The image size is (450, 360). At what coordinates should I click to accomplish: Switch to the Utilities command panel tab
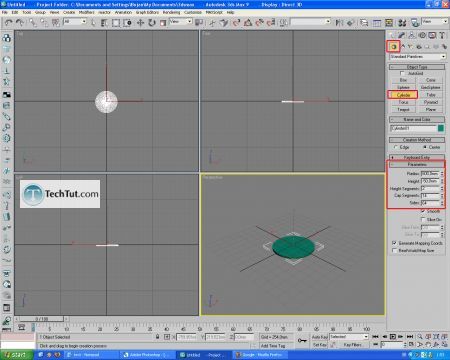click(442, 35)
